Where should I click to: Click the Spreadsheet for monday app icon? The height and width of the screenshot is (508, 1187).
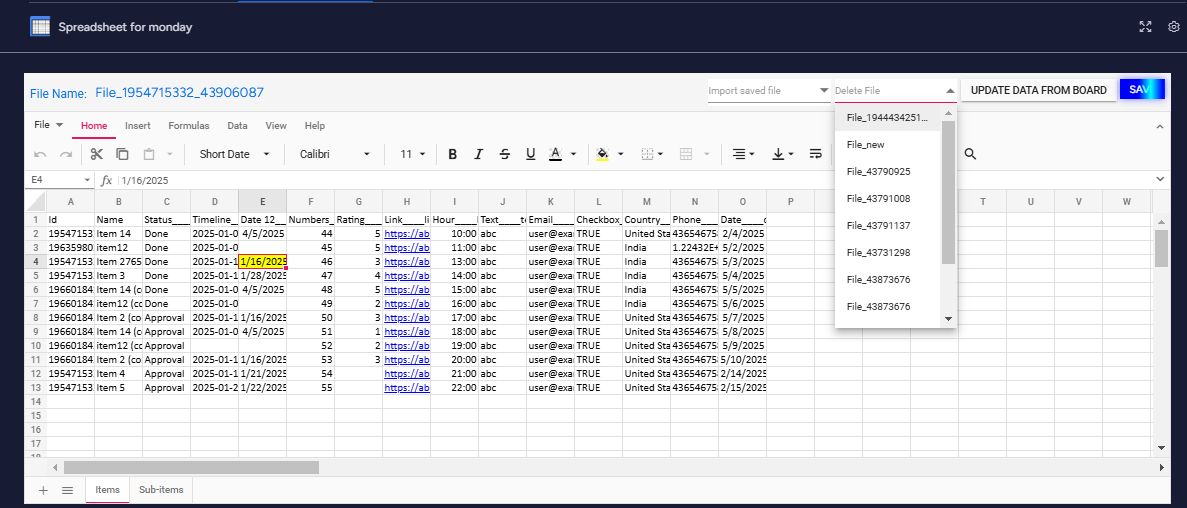coord(39,26)
